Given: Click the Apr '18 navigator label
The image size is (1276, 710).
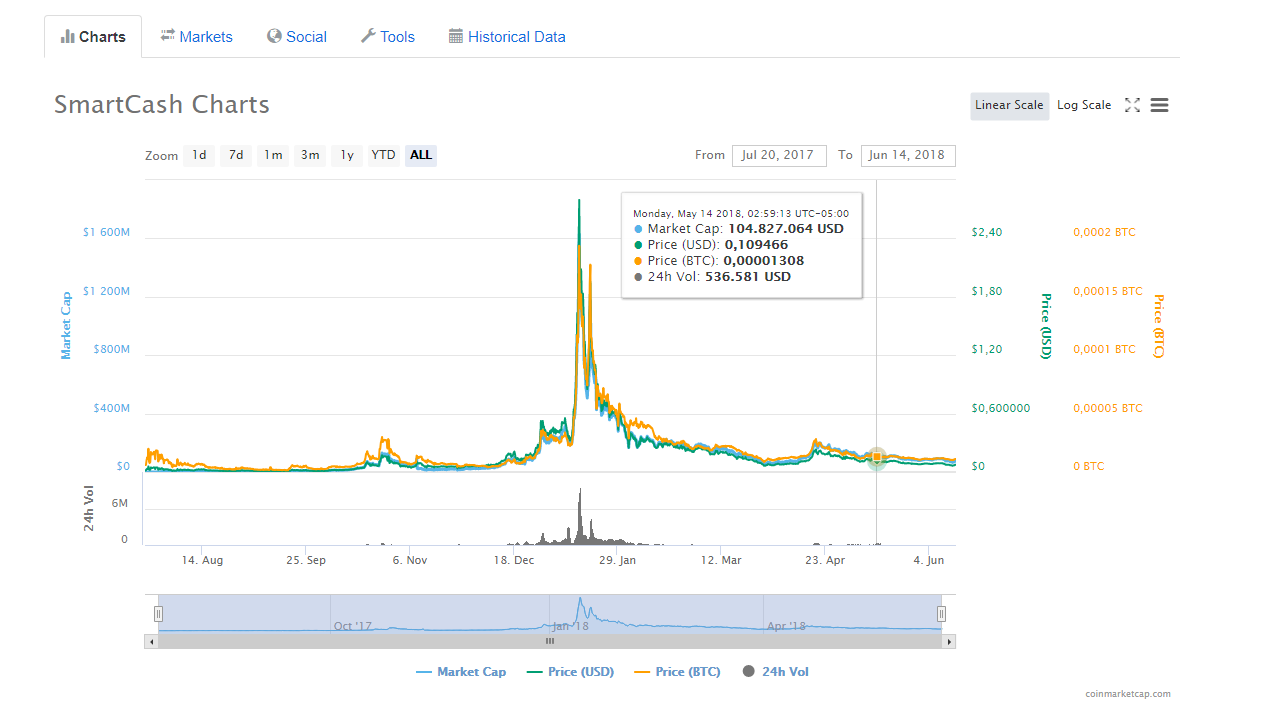Looking at the screenshot, I should coord(786,626).
